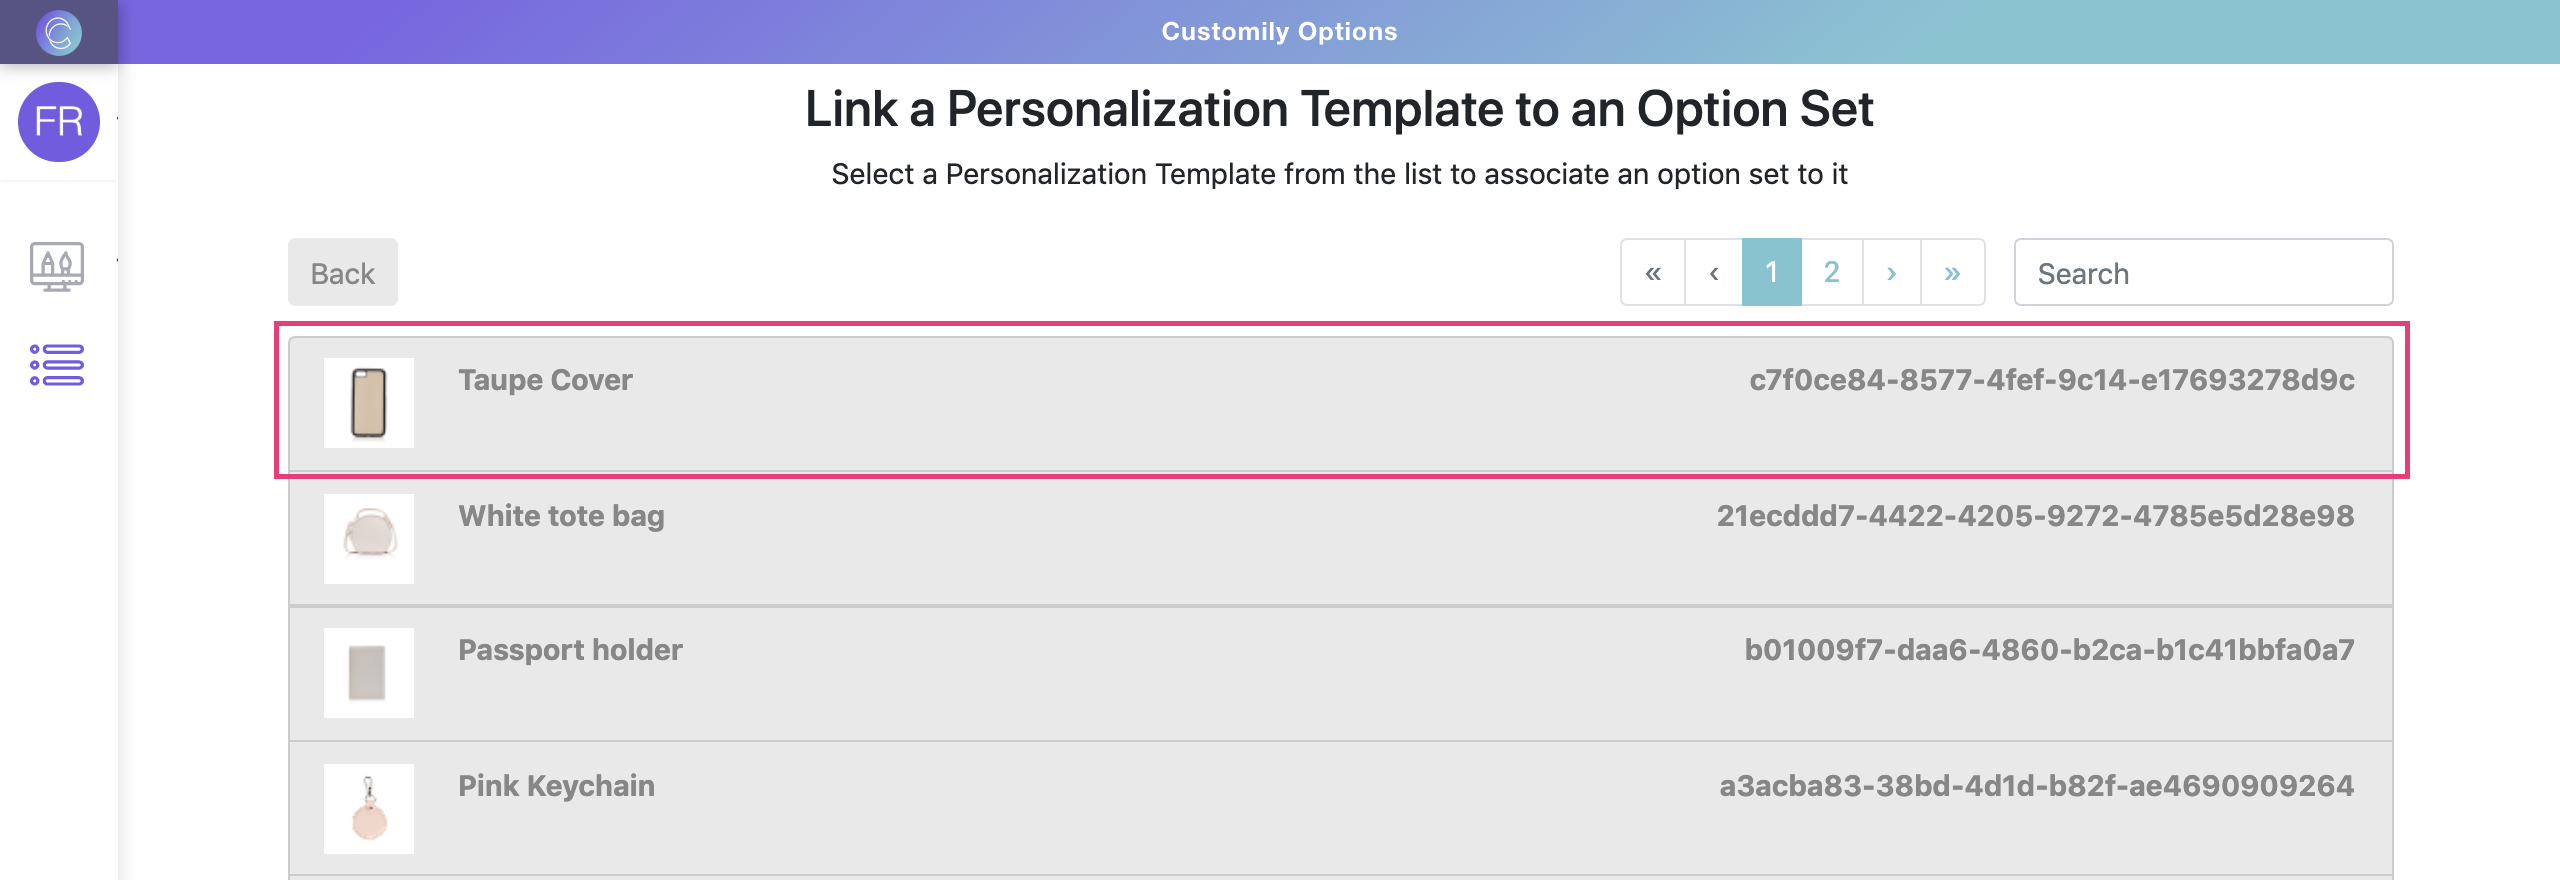Screen dimensions: 2560x880
Task: Jump to last page double-right arrow
Action: tap(1952, 272)
